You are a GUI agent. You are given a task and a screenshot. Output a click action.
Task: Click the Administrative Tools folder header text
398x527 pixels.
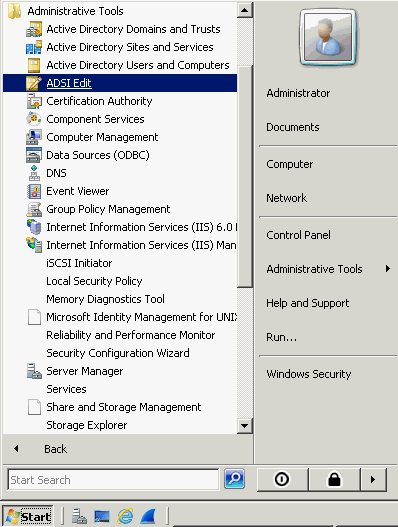[75, 11]
